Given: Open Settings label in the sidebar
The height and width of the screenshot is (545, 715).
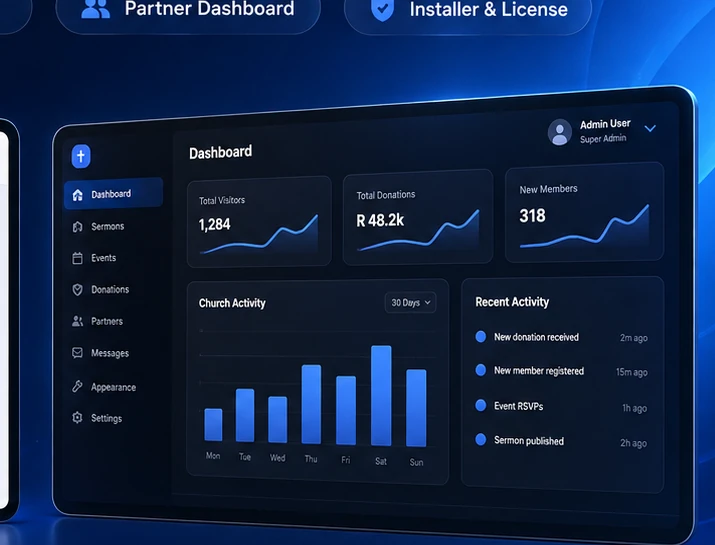Looking at the screenshot, I should click(106, 418).
